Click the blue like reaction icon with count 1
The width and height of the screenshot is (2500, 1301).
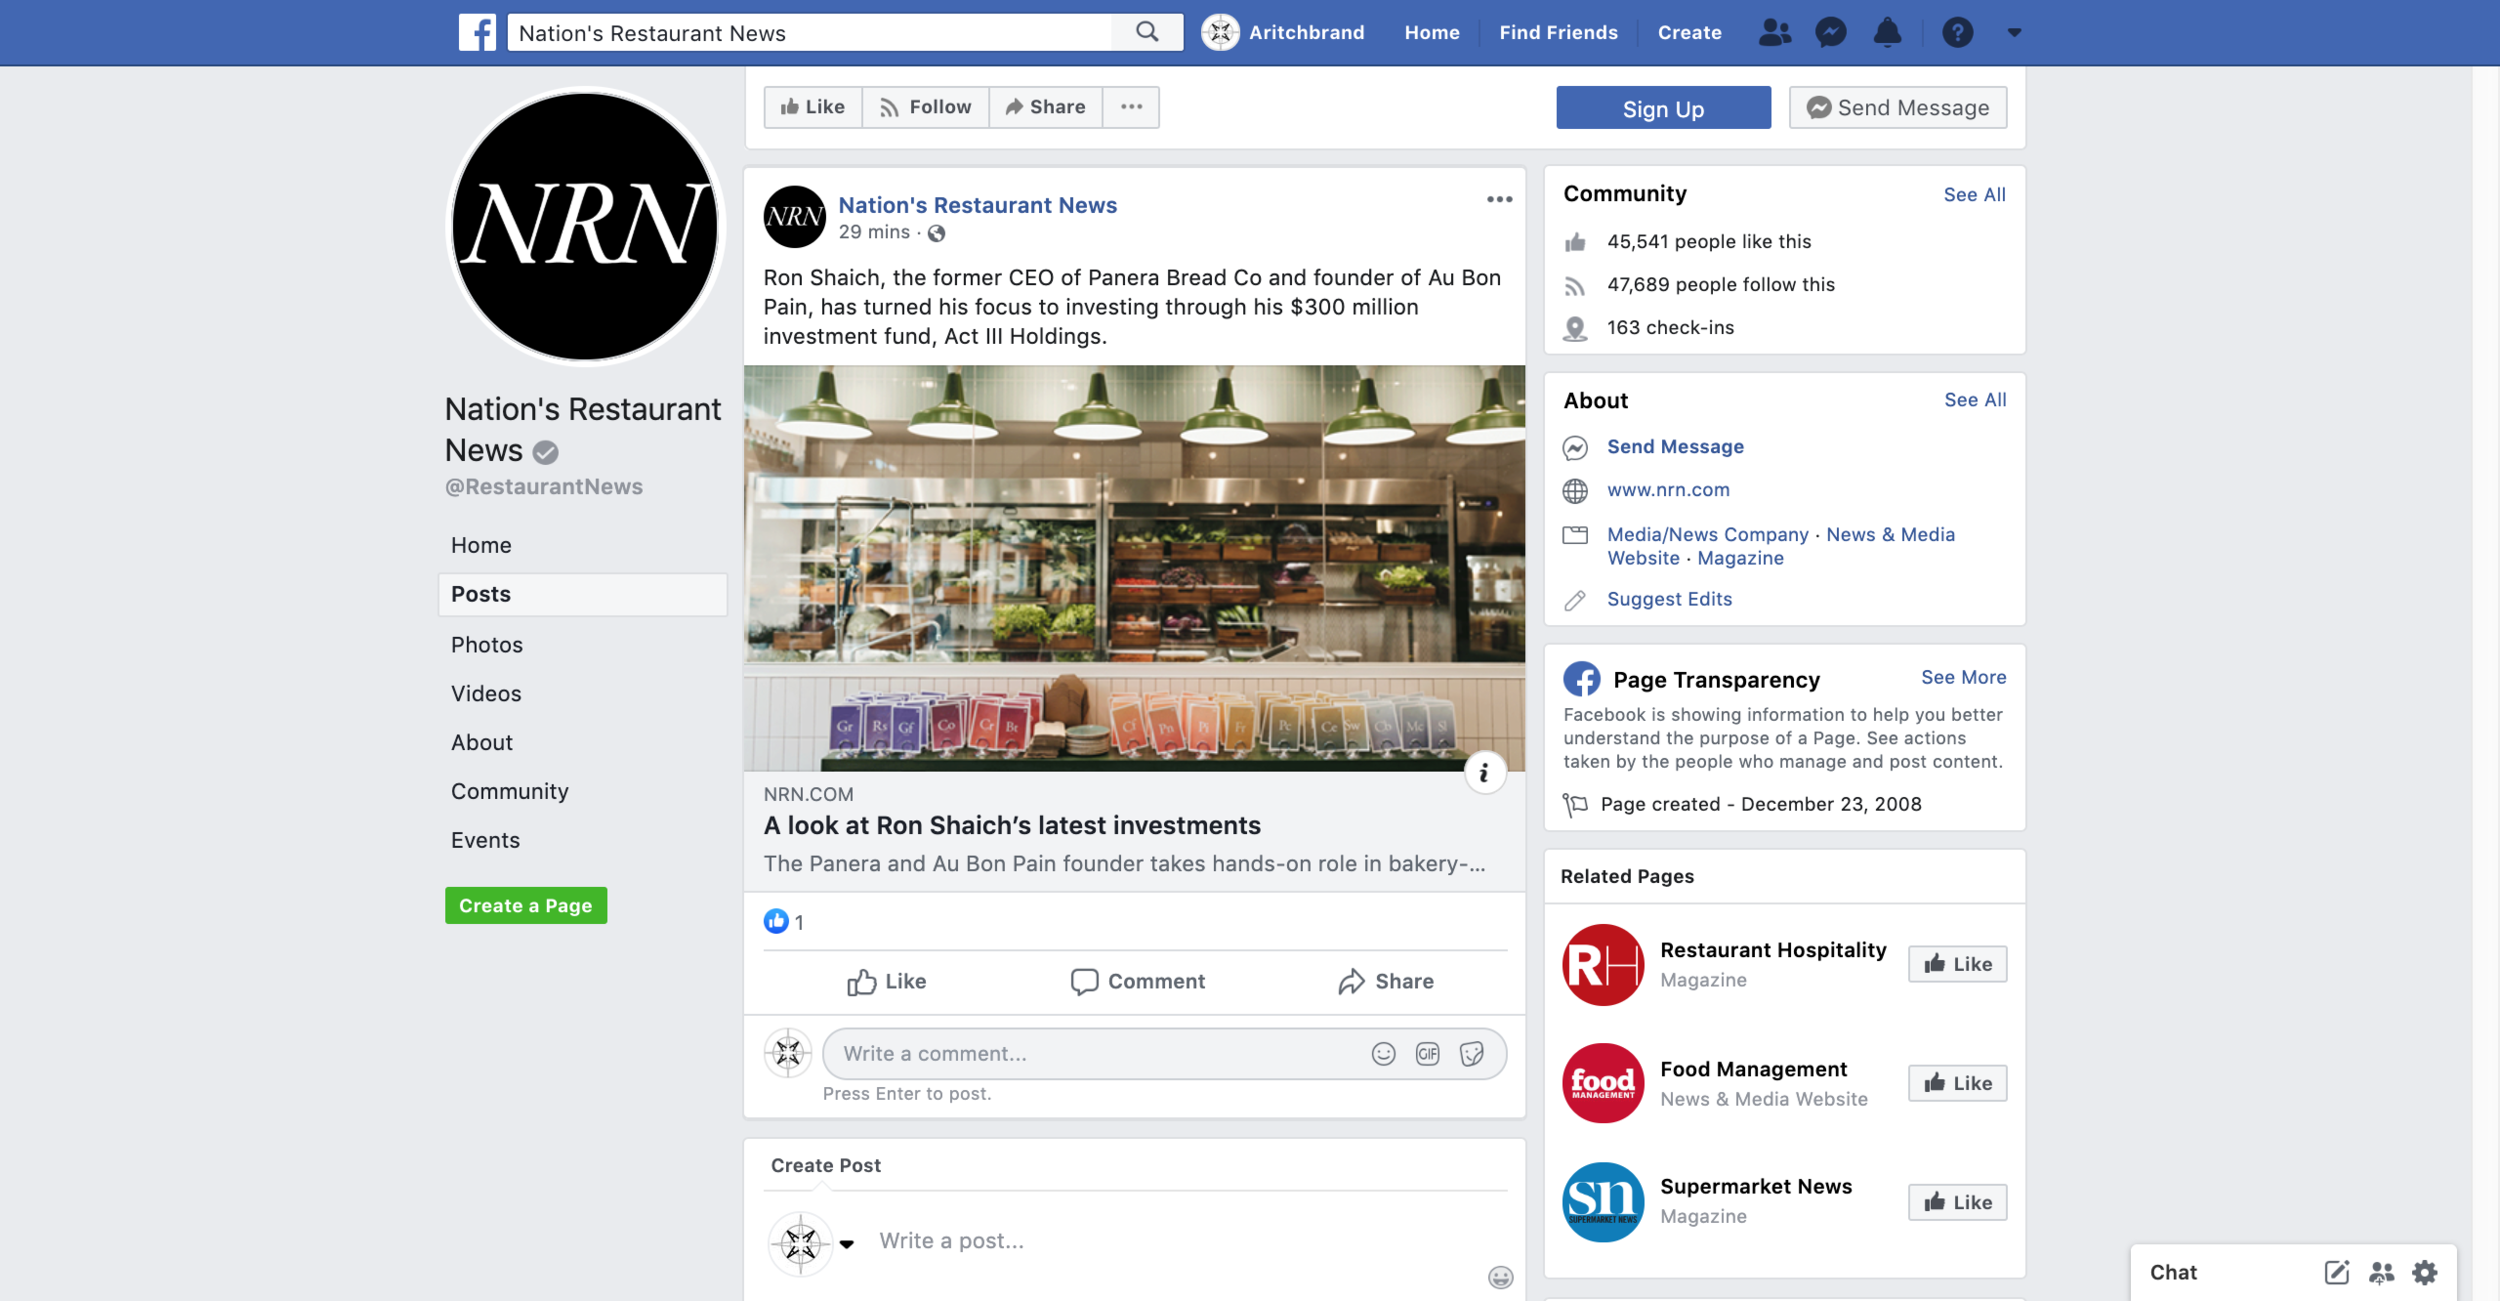(x=776, y=921)
